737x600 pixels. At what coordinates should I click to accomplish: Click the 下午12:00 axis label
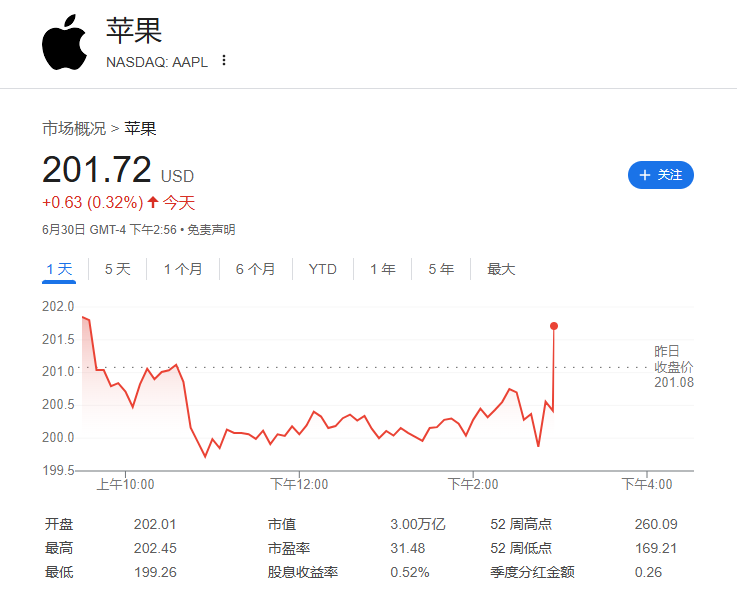pos(299,484)
